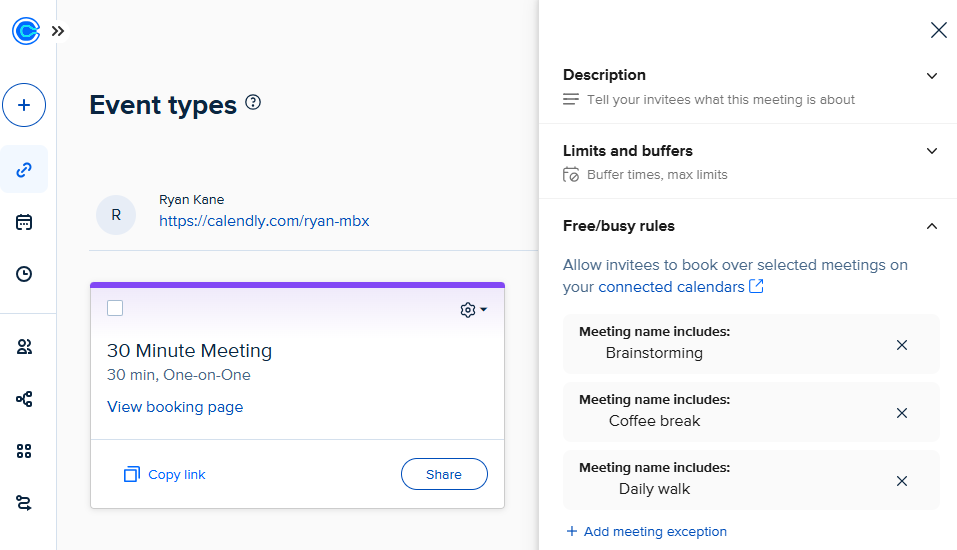Collapse the Free/busy rules section

[932, 226]
